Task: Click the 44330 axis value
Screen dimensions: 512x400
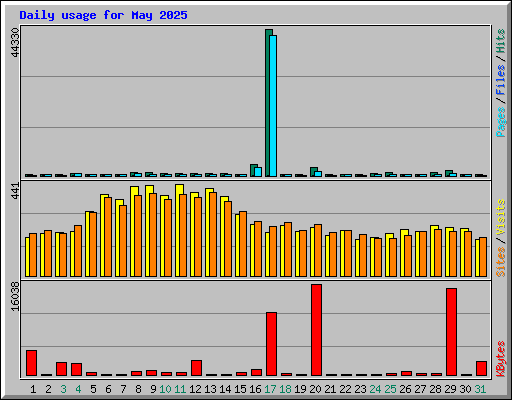Action: pos(15,42)
